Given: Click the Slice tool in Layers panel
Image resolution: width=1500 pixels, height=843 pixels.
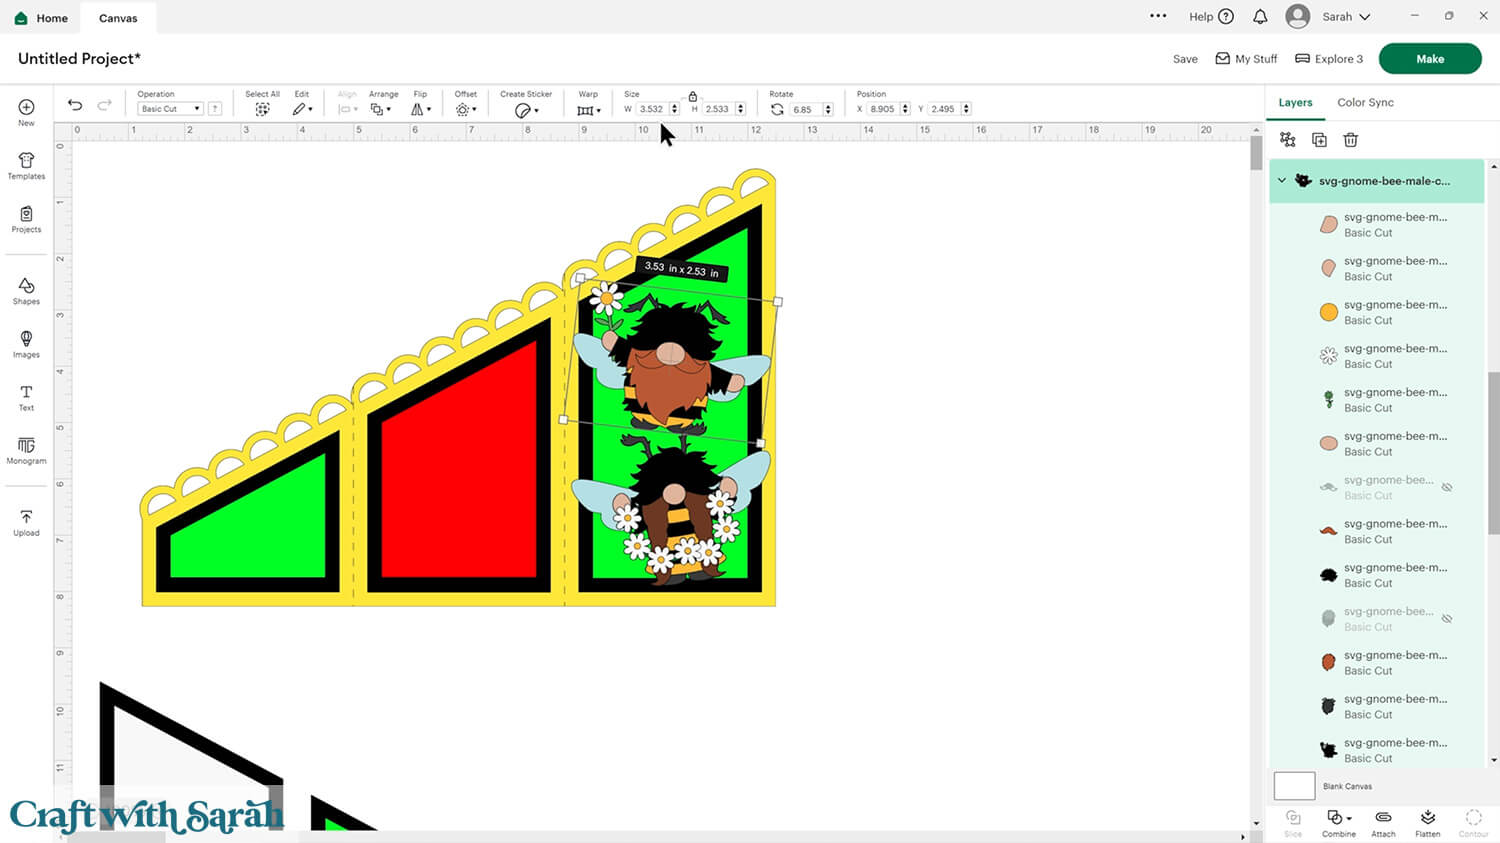Looking at the screenshot, I should click(x=1293, y=822).
